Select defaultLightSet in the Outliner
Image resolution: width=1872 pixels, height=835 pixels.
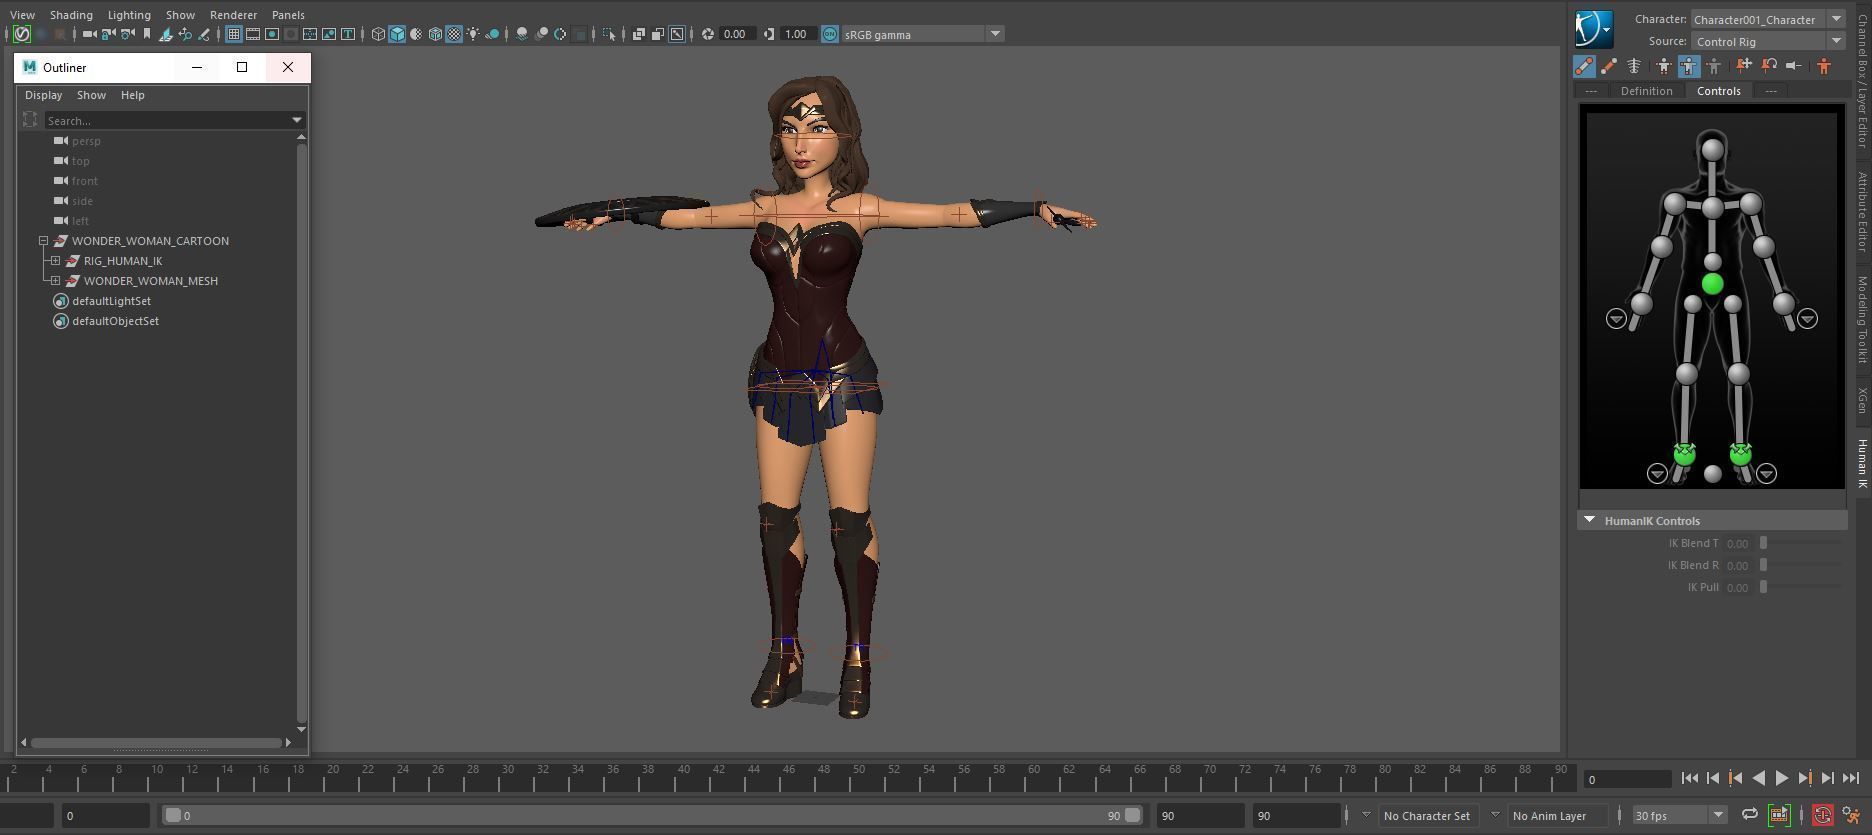pos(111,301)
